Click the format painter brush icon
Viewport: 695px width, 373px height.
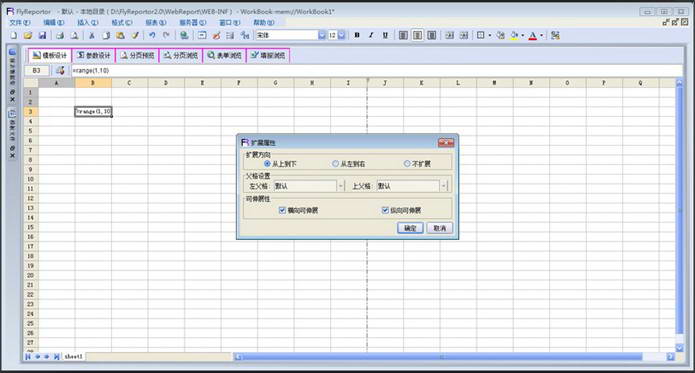pyautogui.click(x=135, y=35)
